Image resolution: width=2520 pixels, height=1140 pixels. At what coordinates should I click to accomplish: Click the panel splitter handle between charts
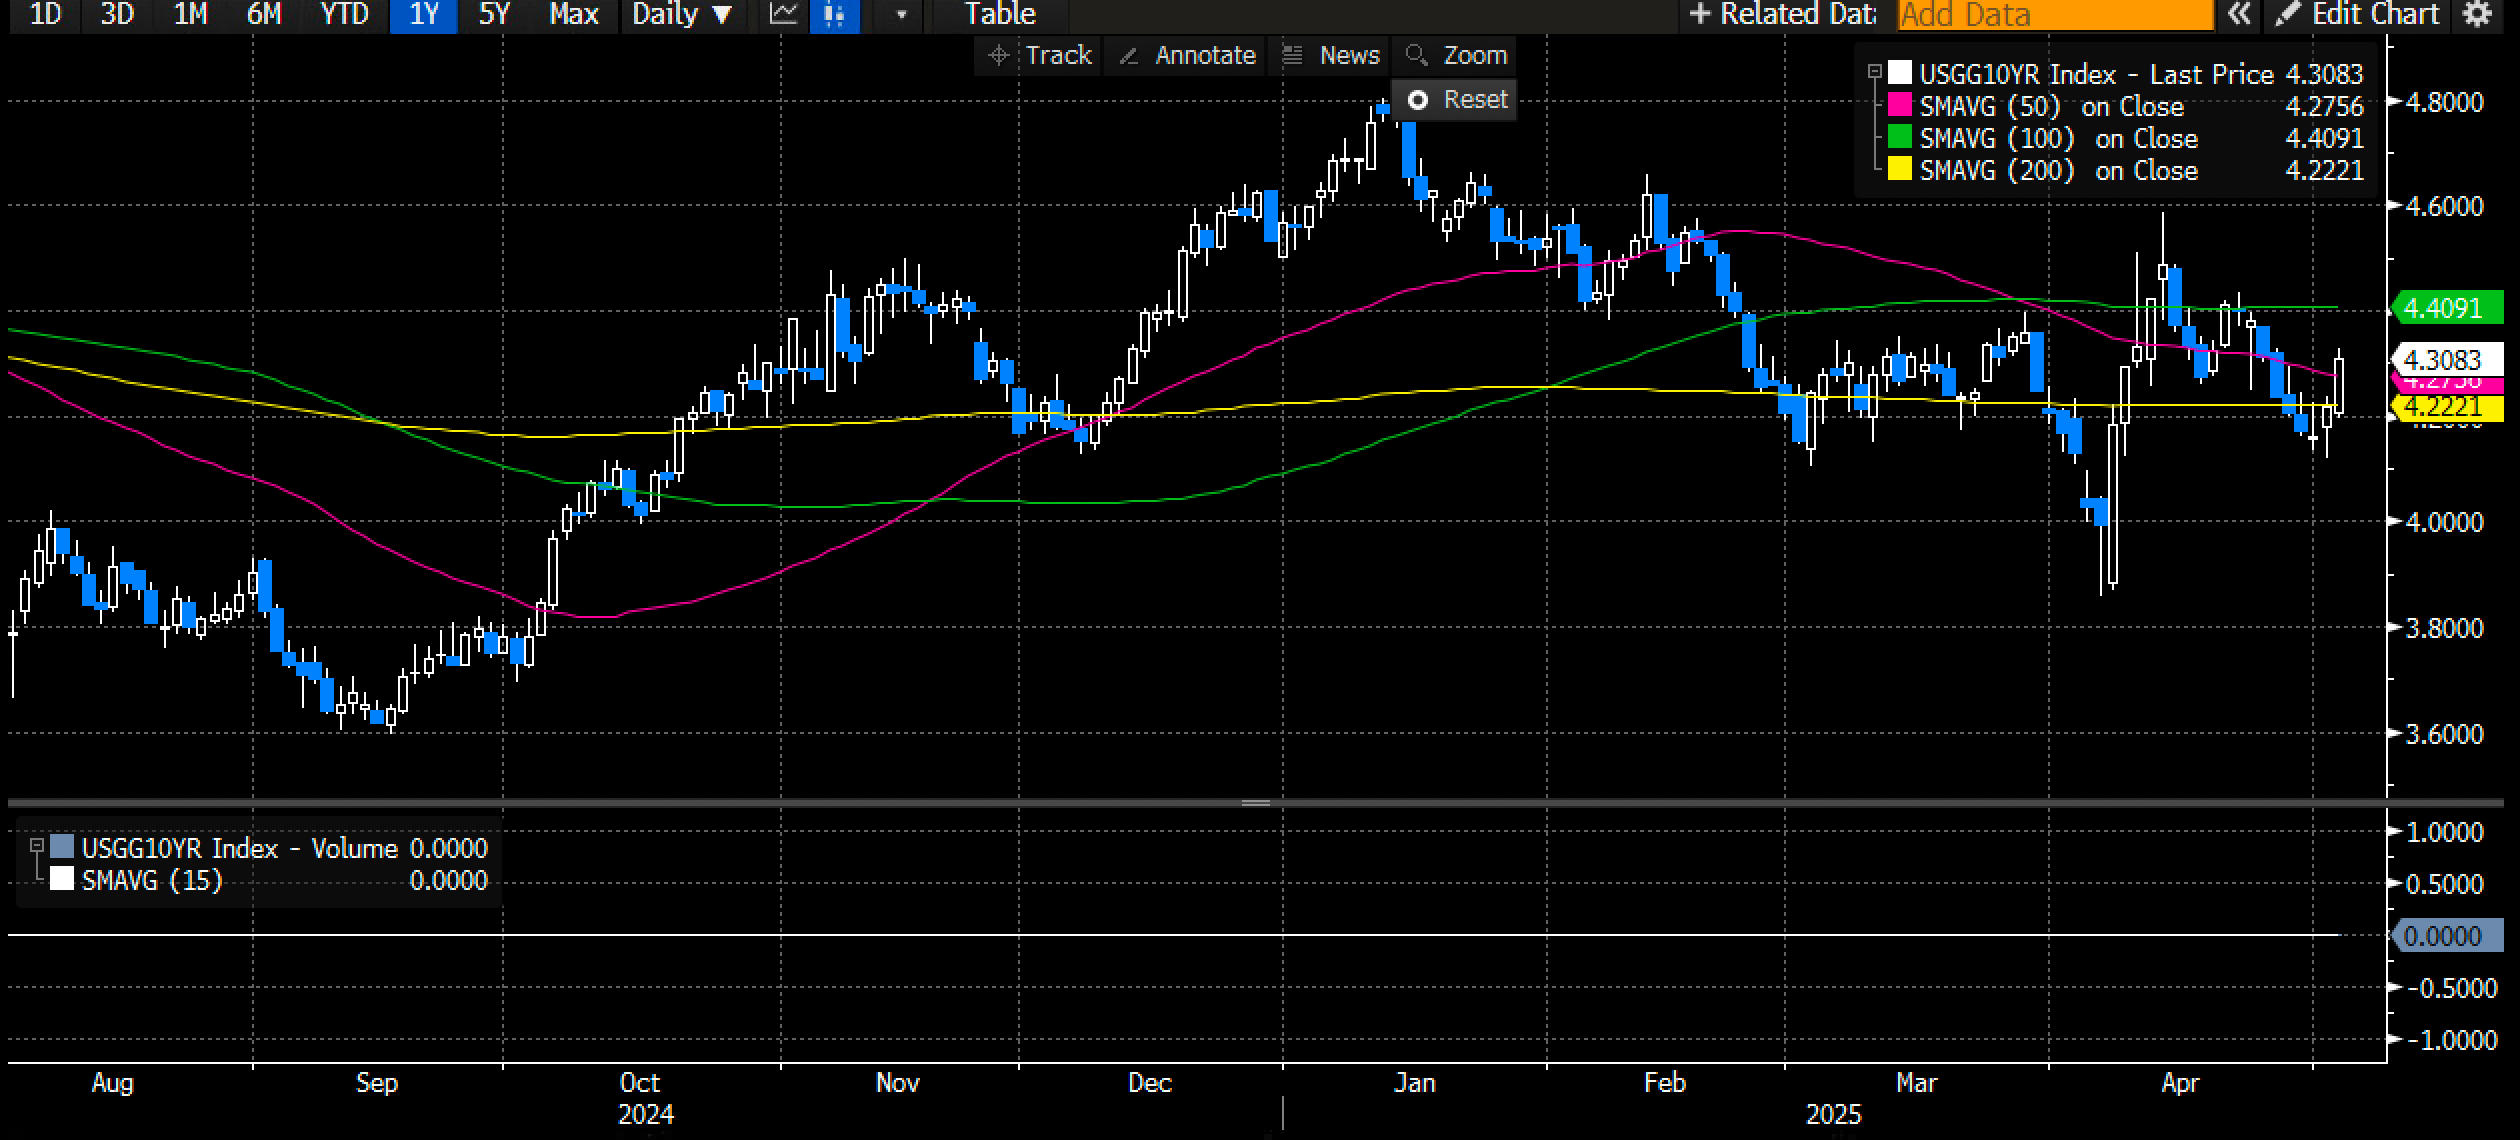(x=1256, y=803)
